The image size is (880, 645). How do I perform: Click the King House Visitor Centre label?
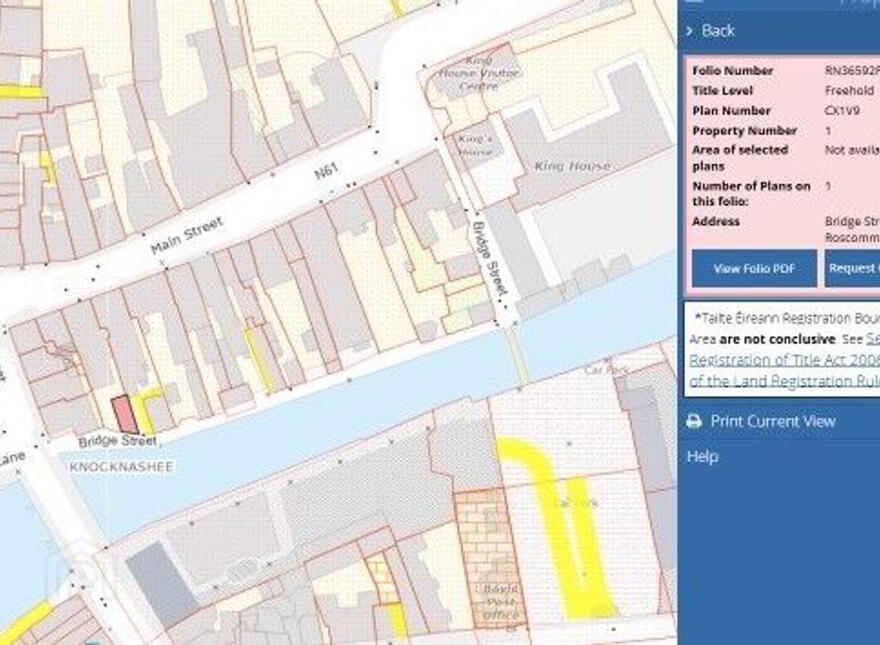click(479, 73)
